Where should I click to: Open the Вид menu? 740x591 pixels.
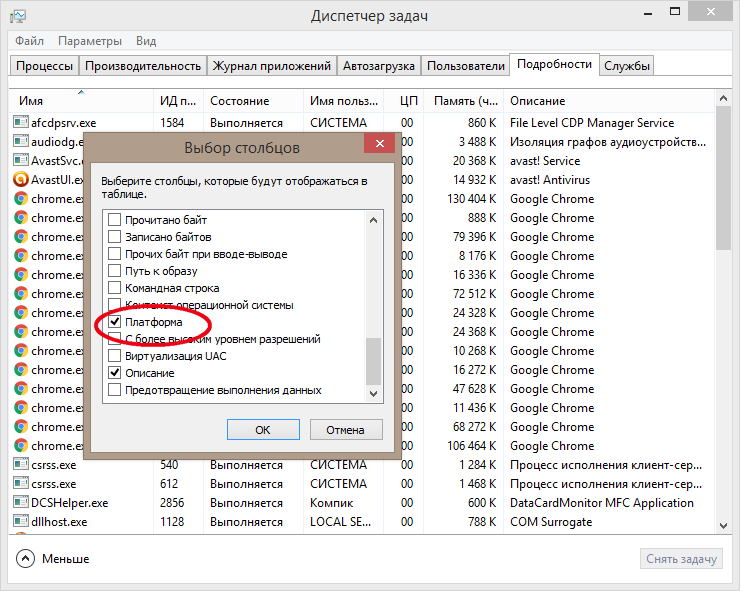point(146,41)
